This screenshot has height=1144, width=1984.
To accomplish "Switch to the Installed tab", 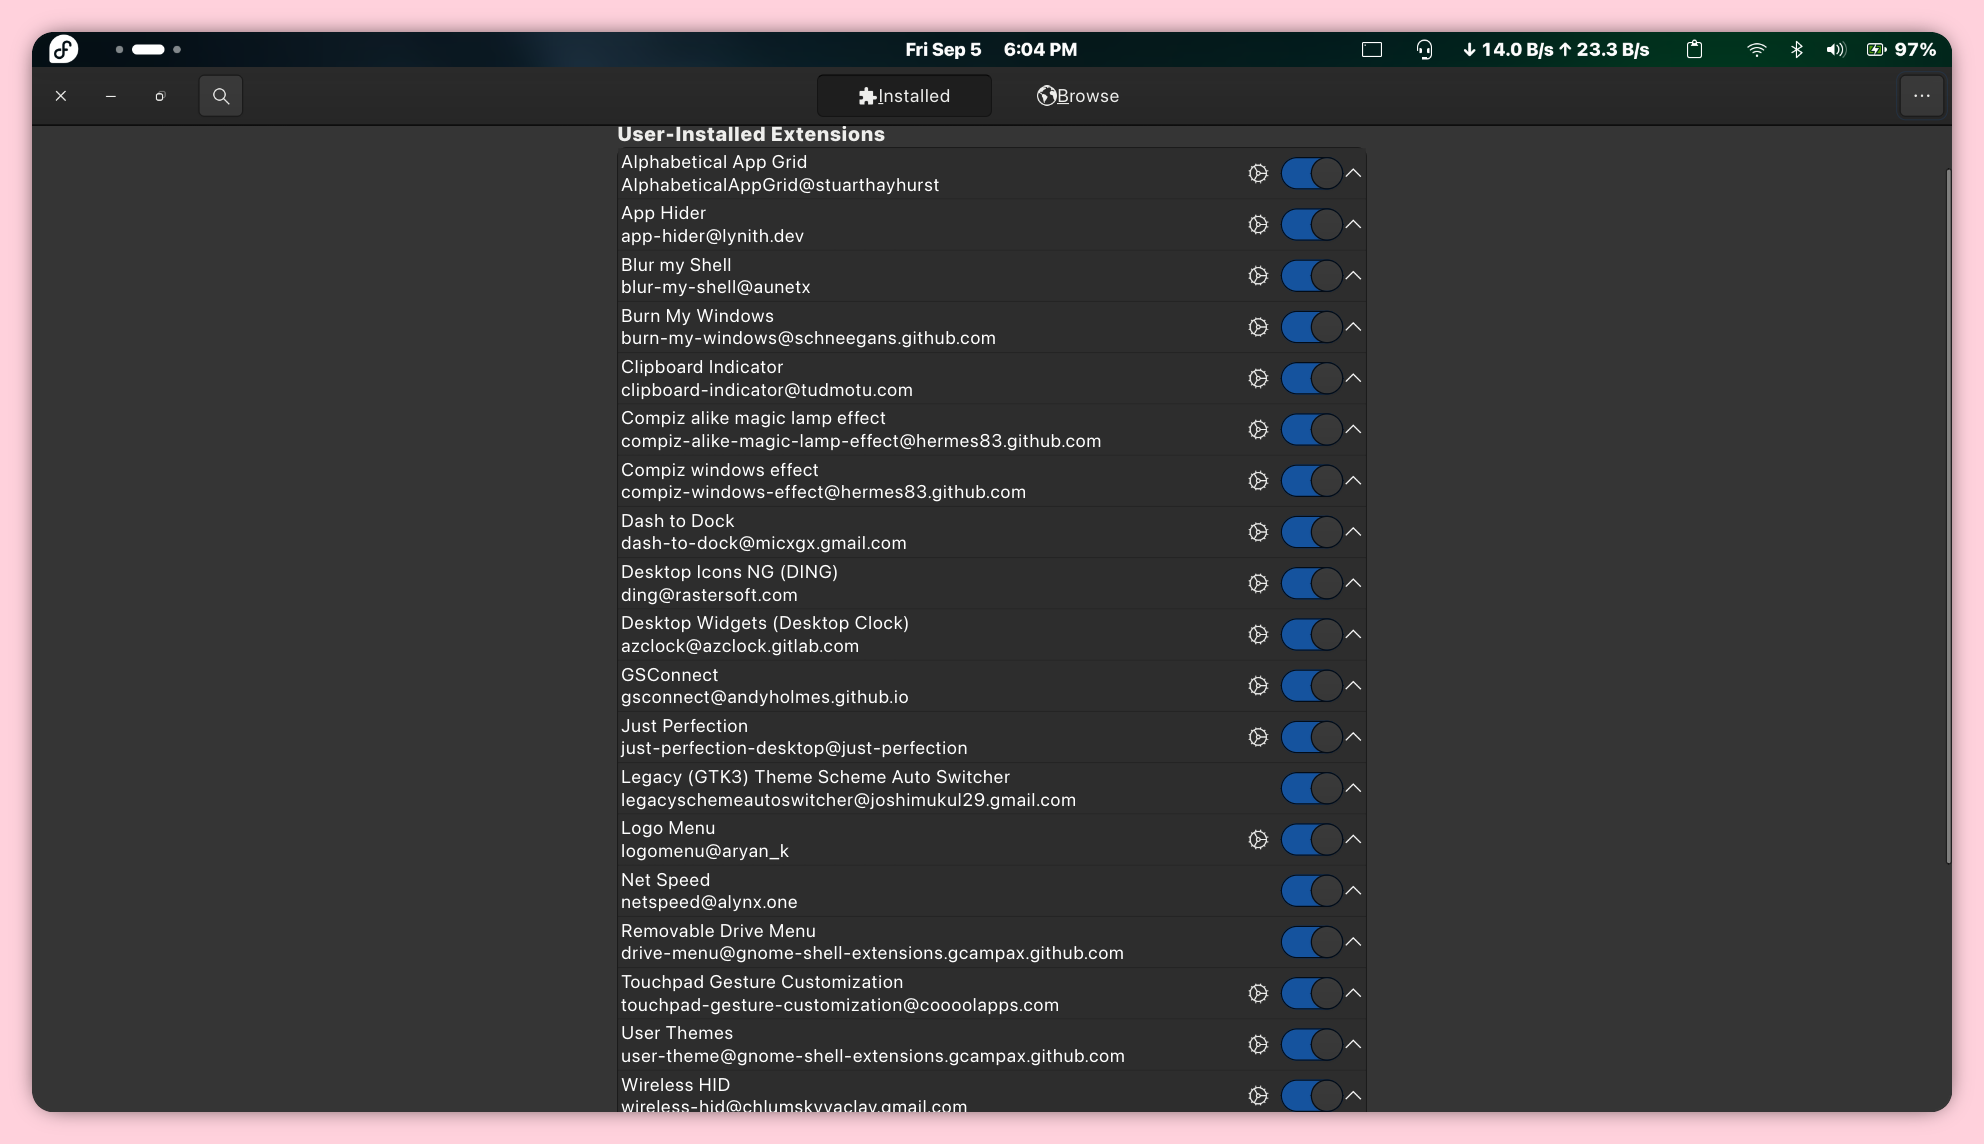I will point(904,96).
